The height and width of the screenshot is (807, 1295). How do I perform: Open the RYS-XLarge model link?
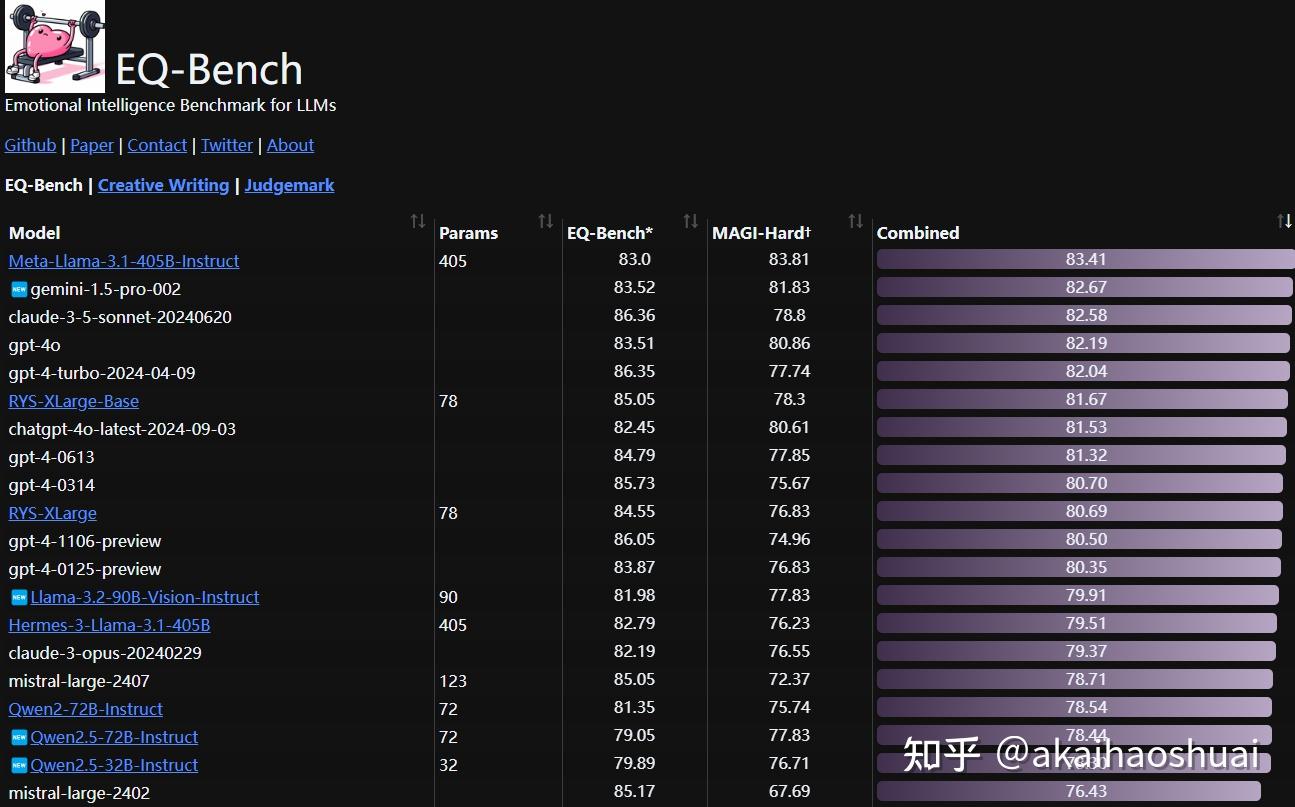tap(53, 513)
